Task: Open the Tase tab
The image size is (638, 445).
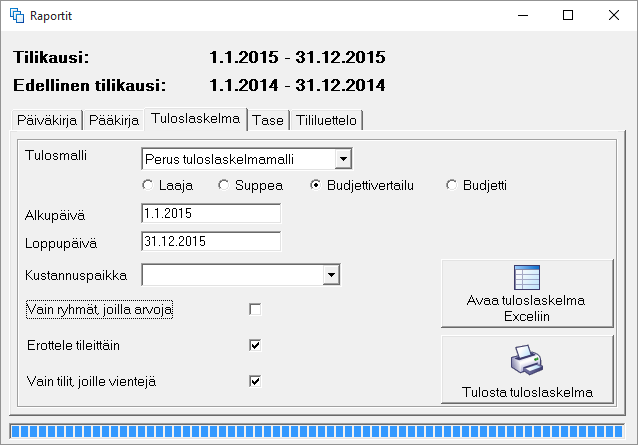Action: click(x=268, y=120)
